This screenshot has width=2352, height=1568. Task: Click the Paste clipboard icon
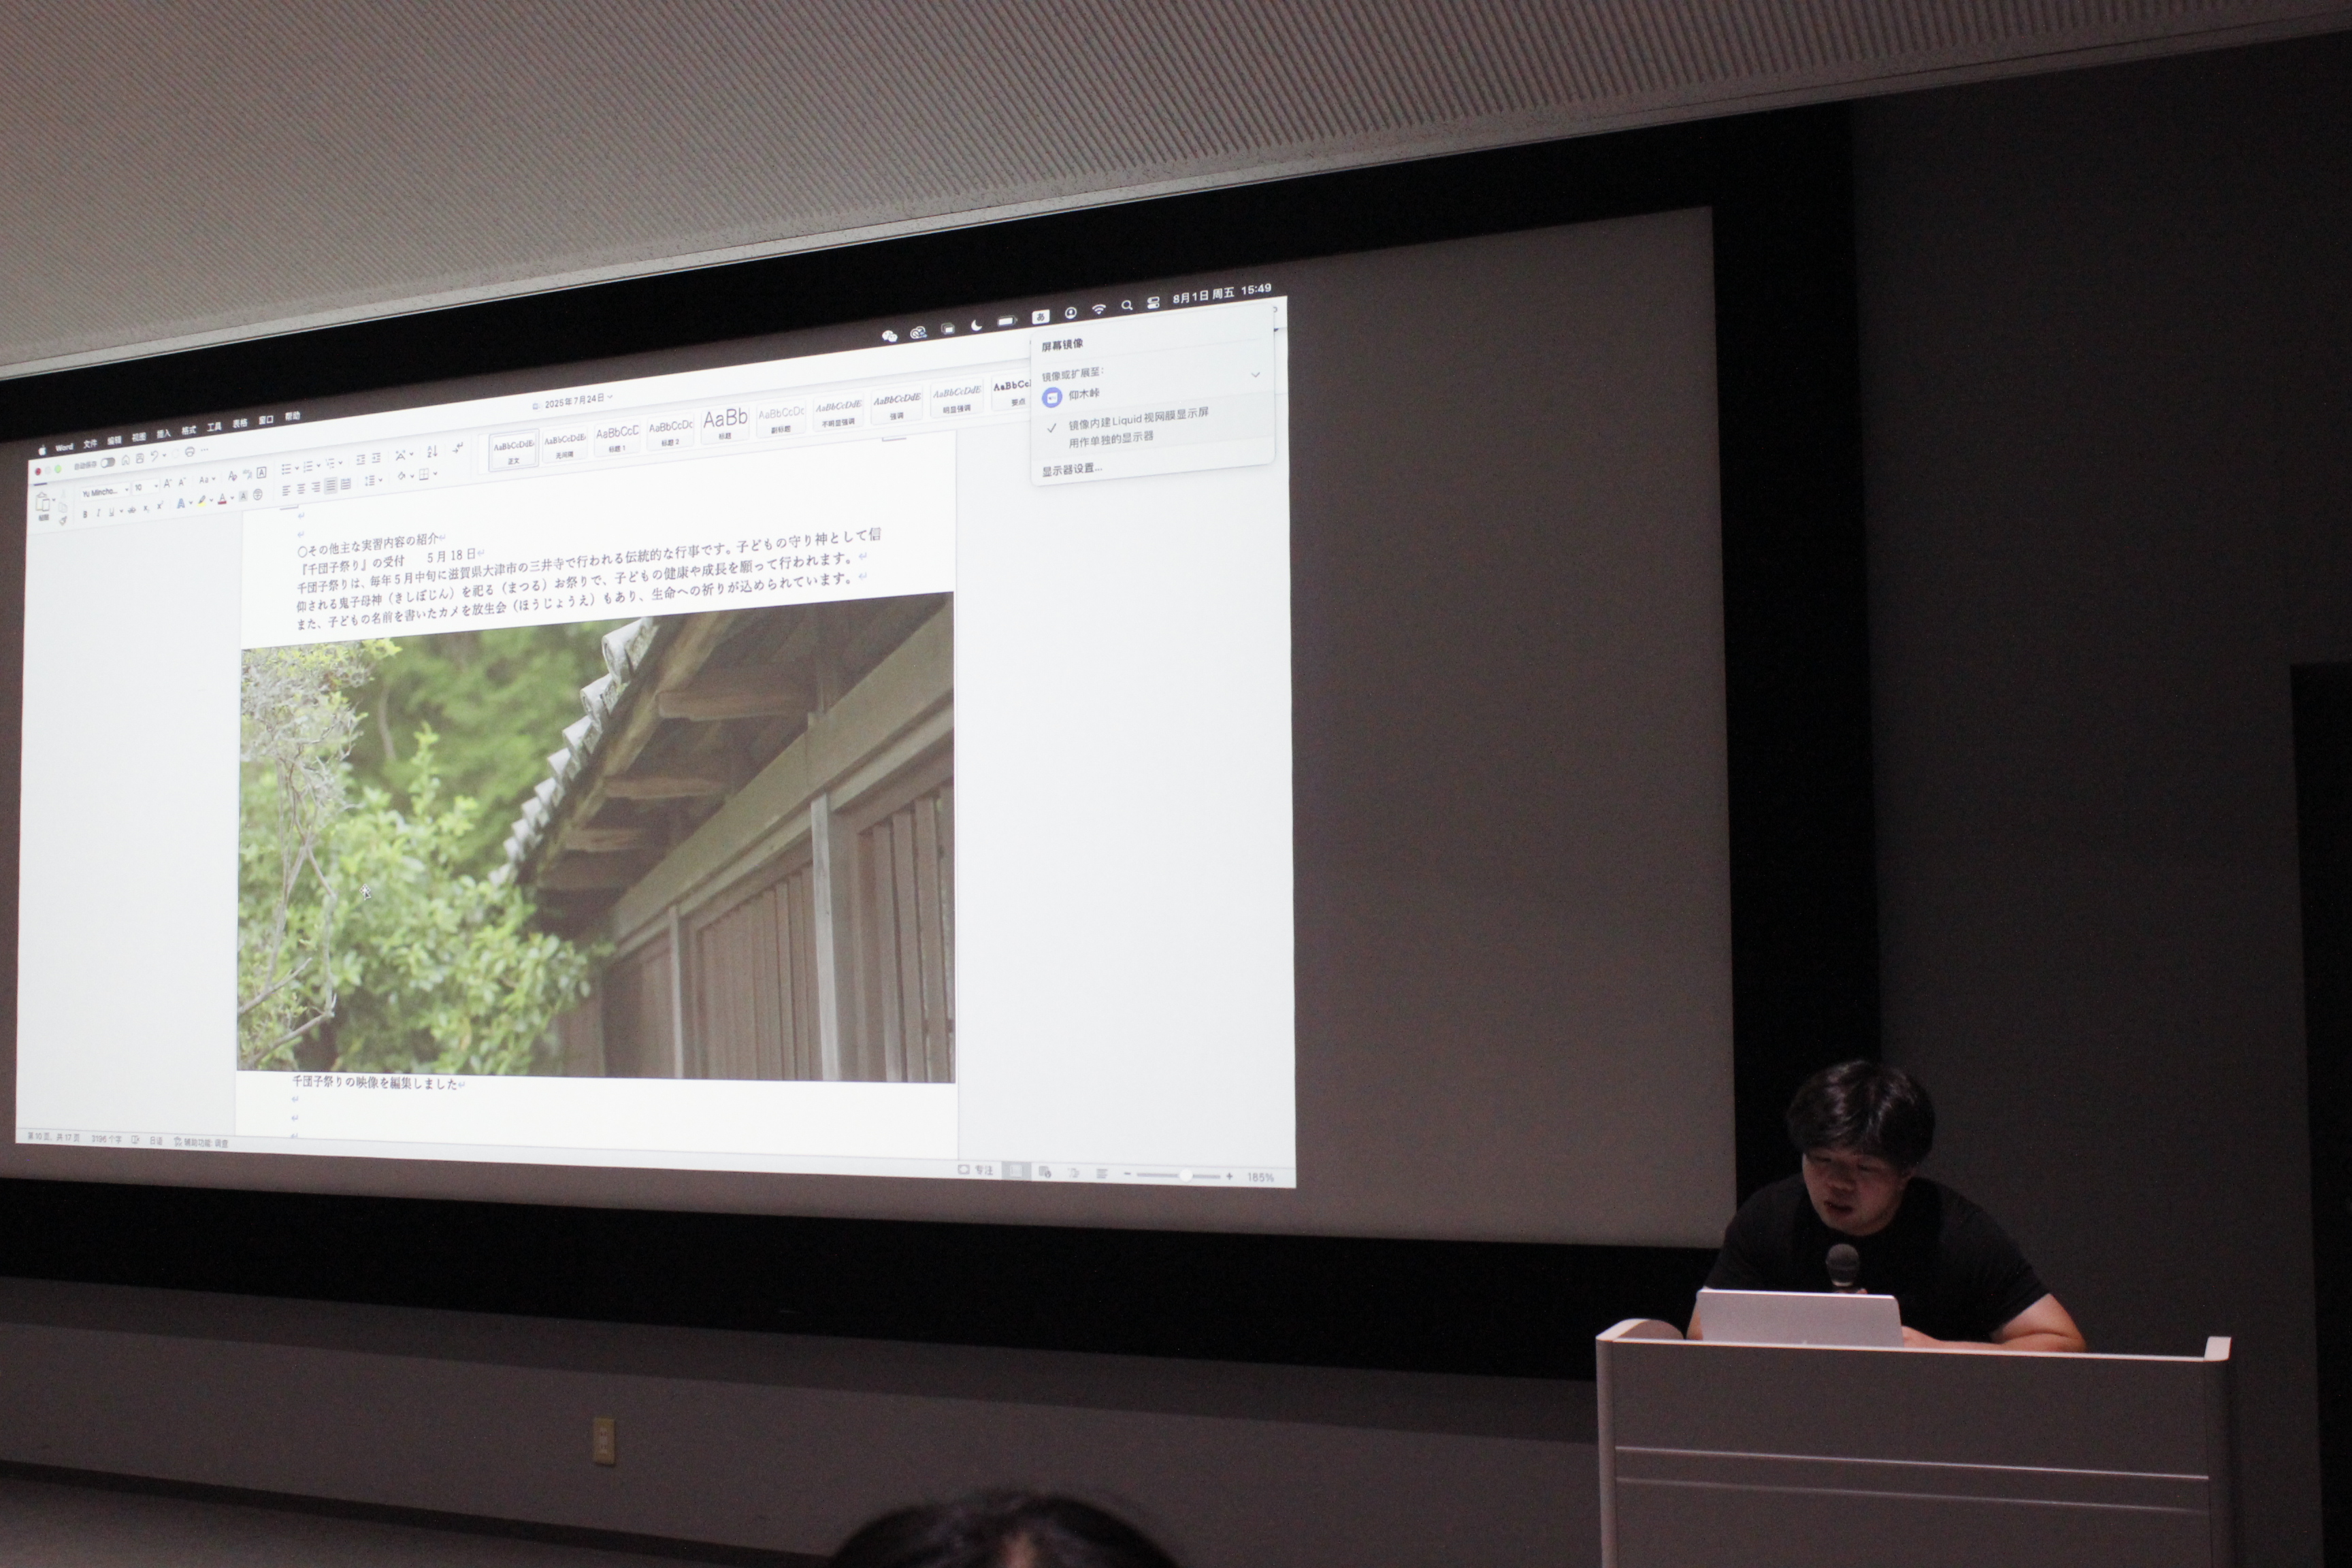tap(43, 503)
